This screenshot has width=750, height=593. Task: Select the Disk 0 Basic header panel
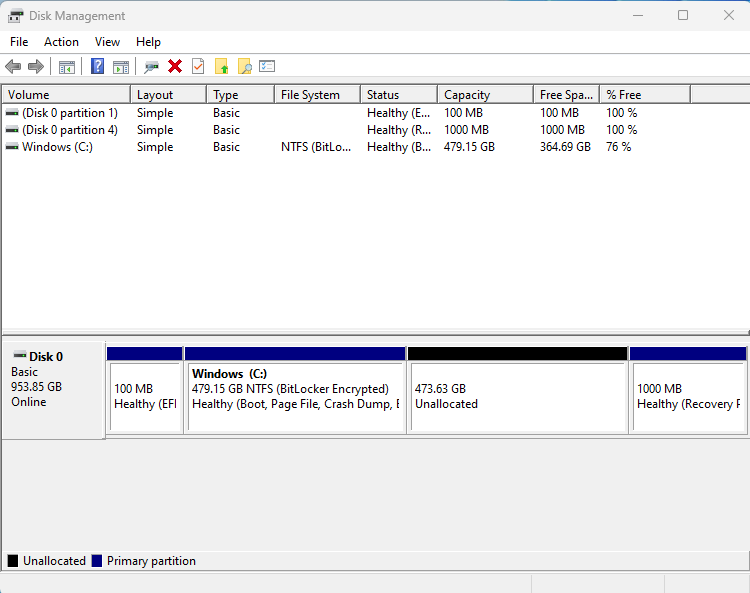tap(53, 390)
